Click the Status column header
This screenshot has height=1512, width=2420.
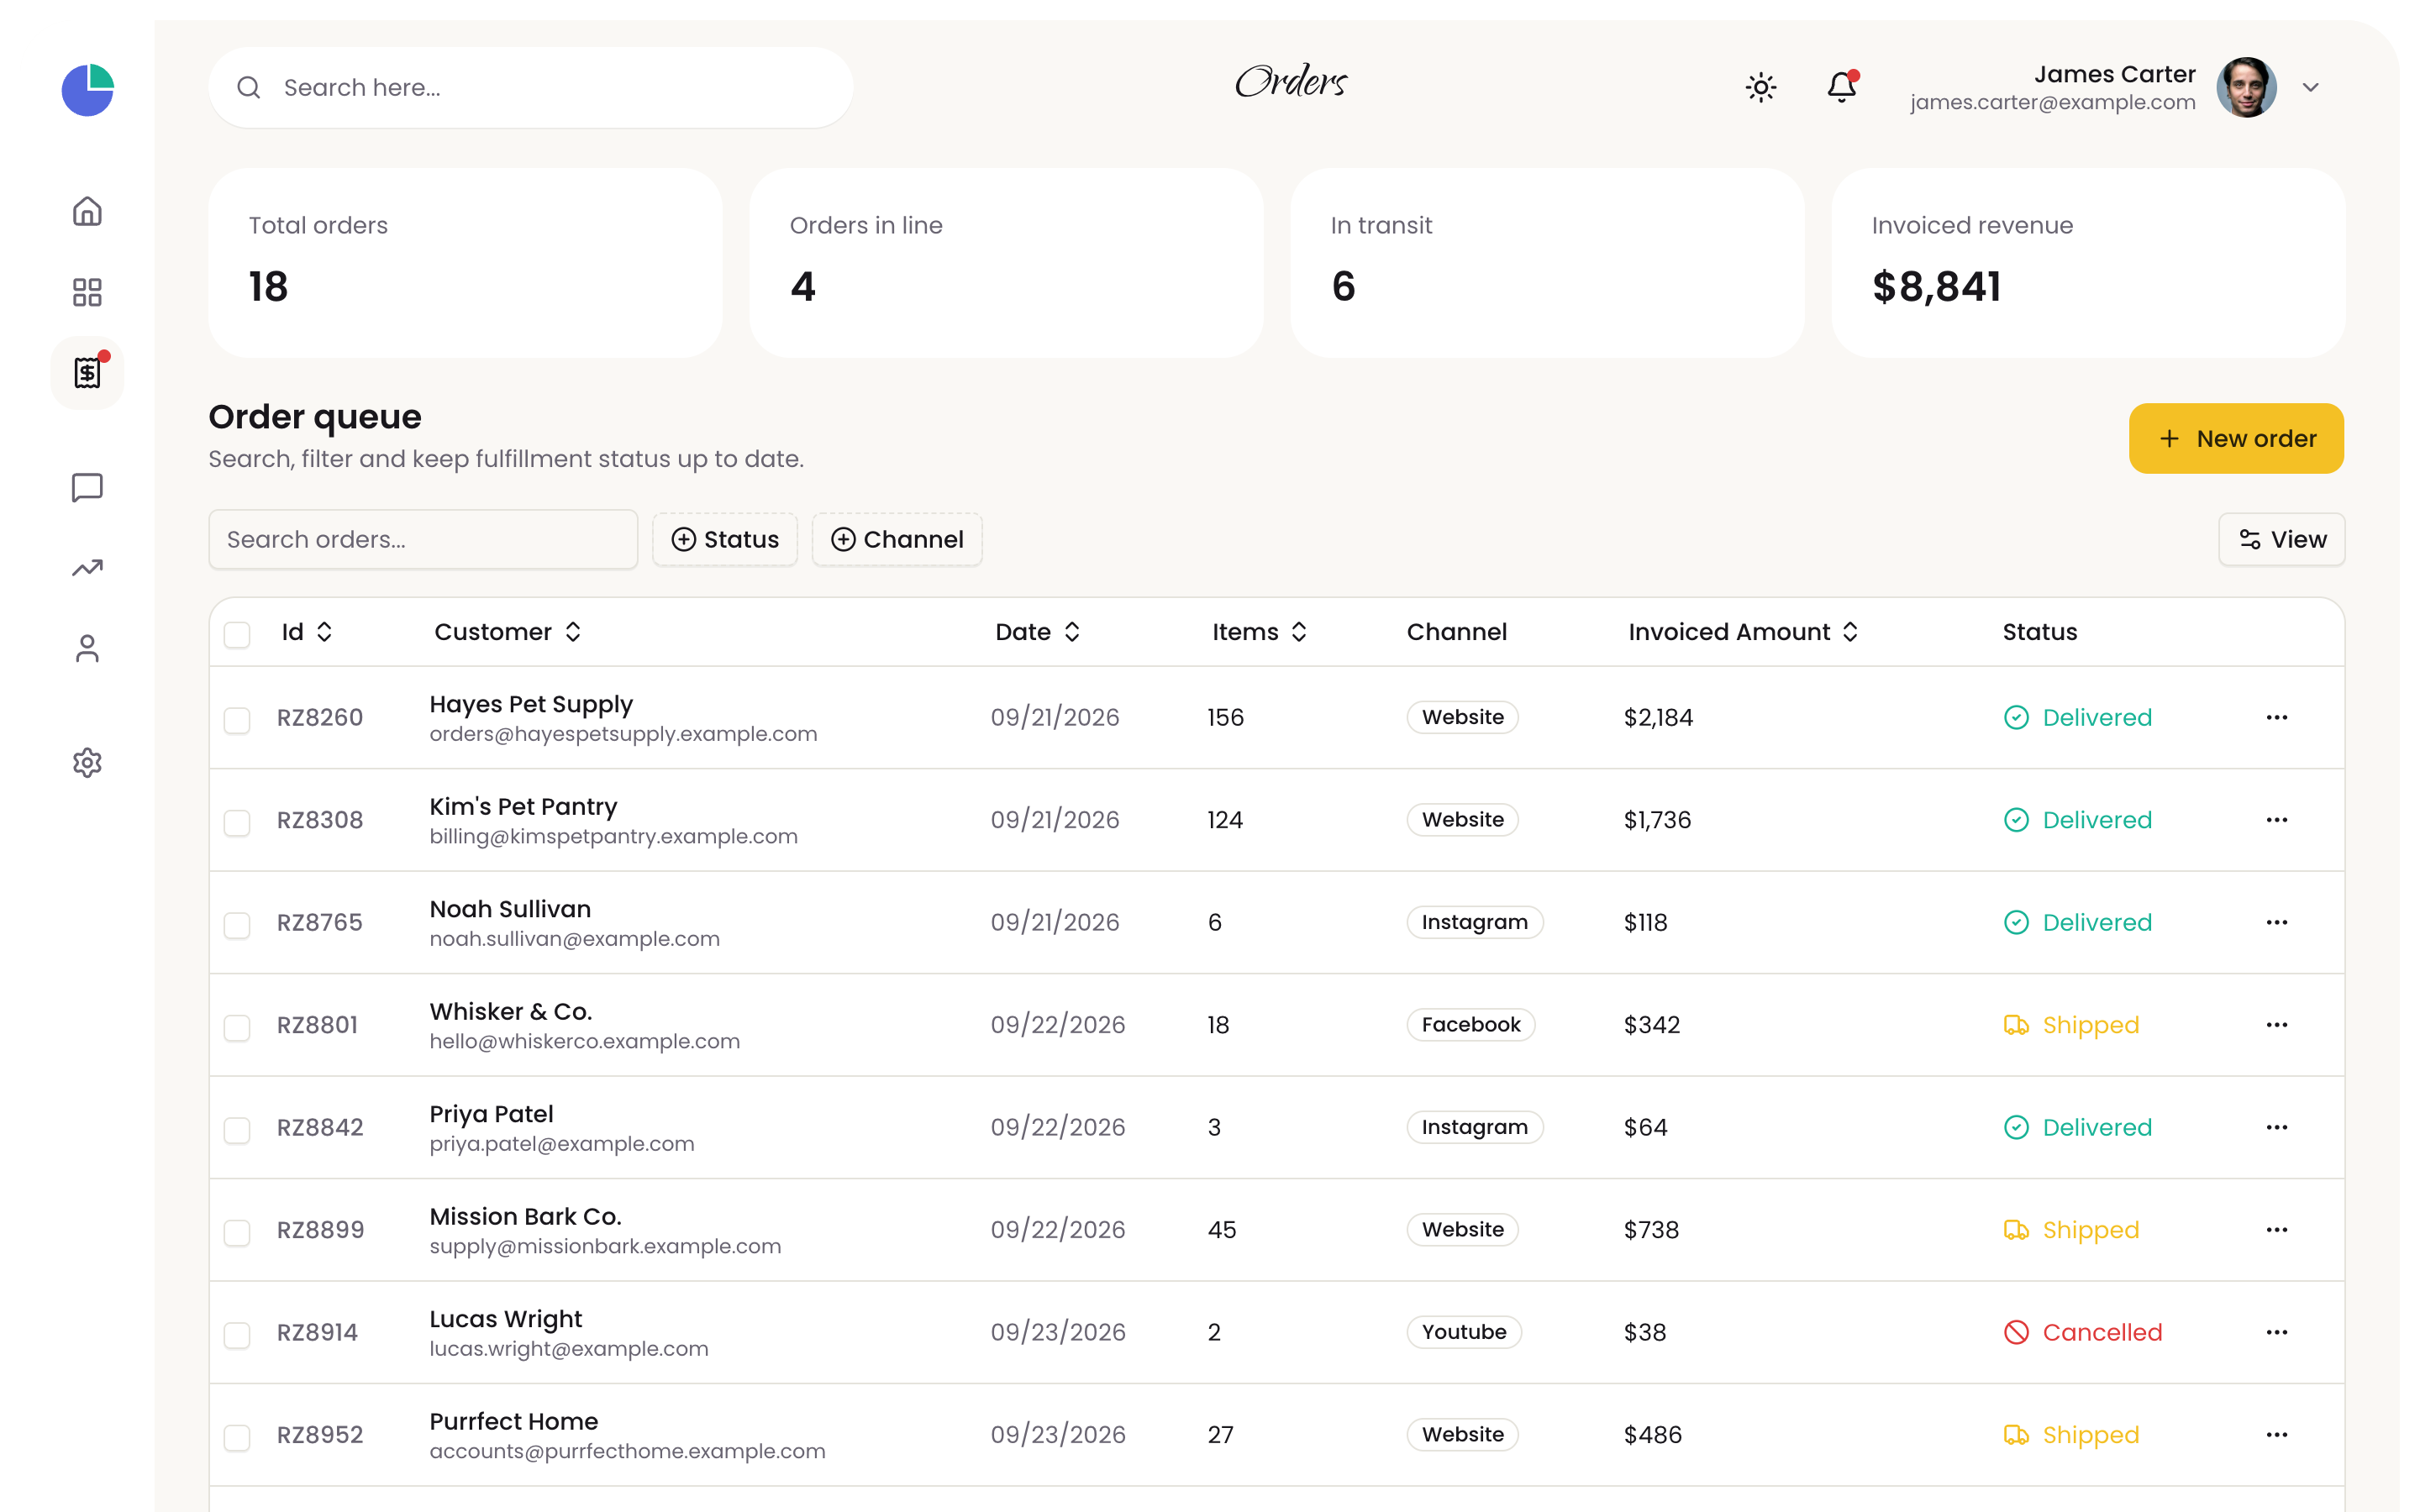click(x=2039, y=632)
